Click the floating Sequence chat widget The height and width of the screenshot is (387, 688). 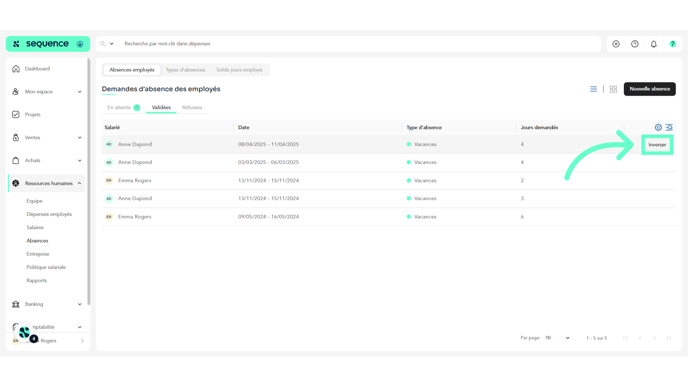(x=25, y=333)
